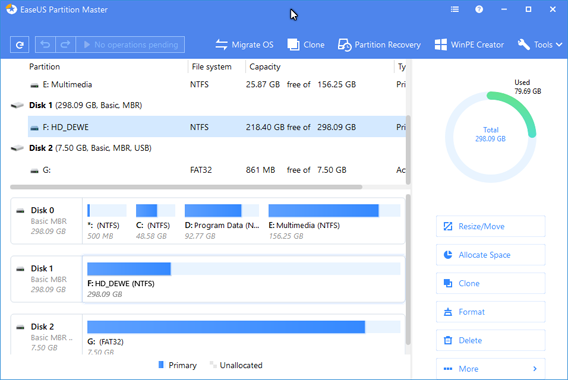Viewport: 568px width, 380px height.
Task: Click the G: (FAT32) usage bar in the disk map
Action: (x=244, y=327)
